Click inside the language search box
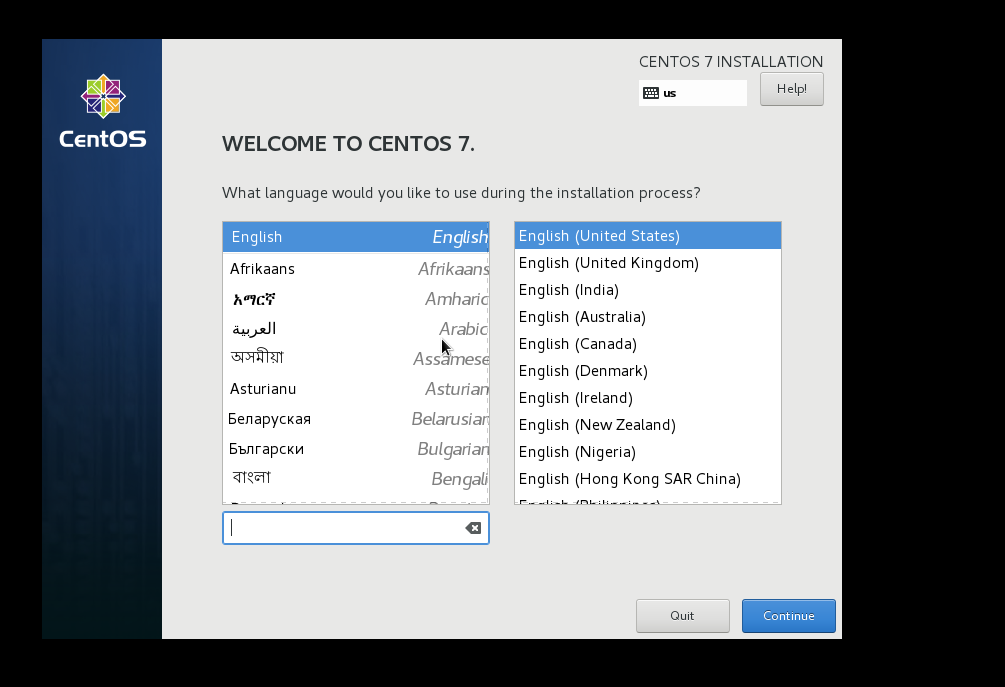Viewport: 1005px width, 687px height. point(340,528)
